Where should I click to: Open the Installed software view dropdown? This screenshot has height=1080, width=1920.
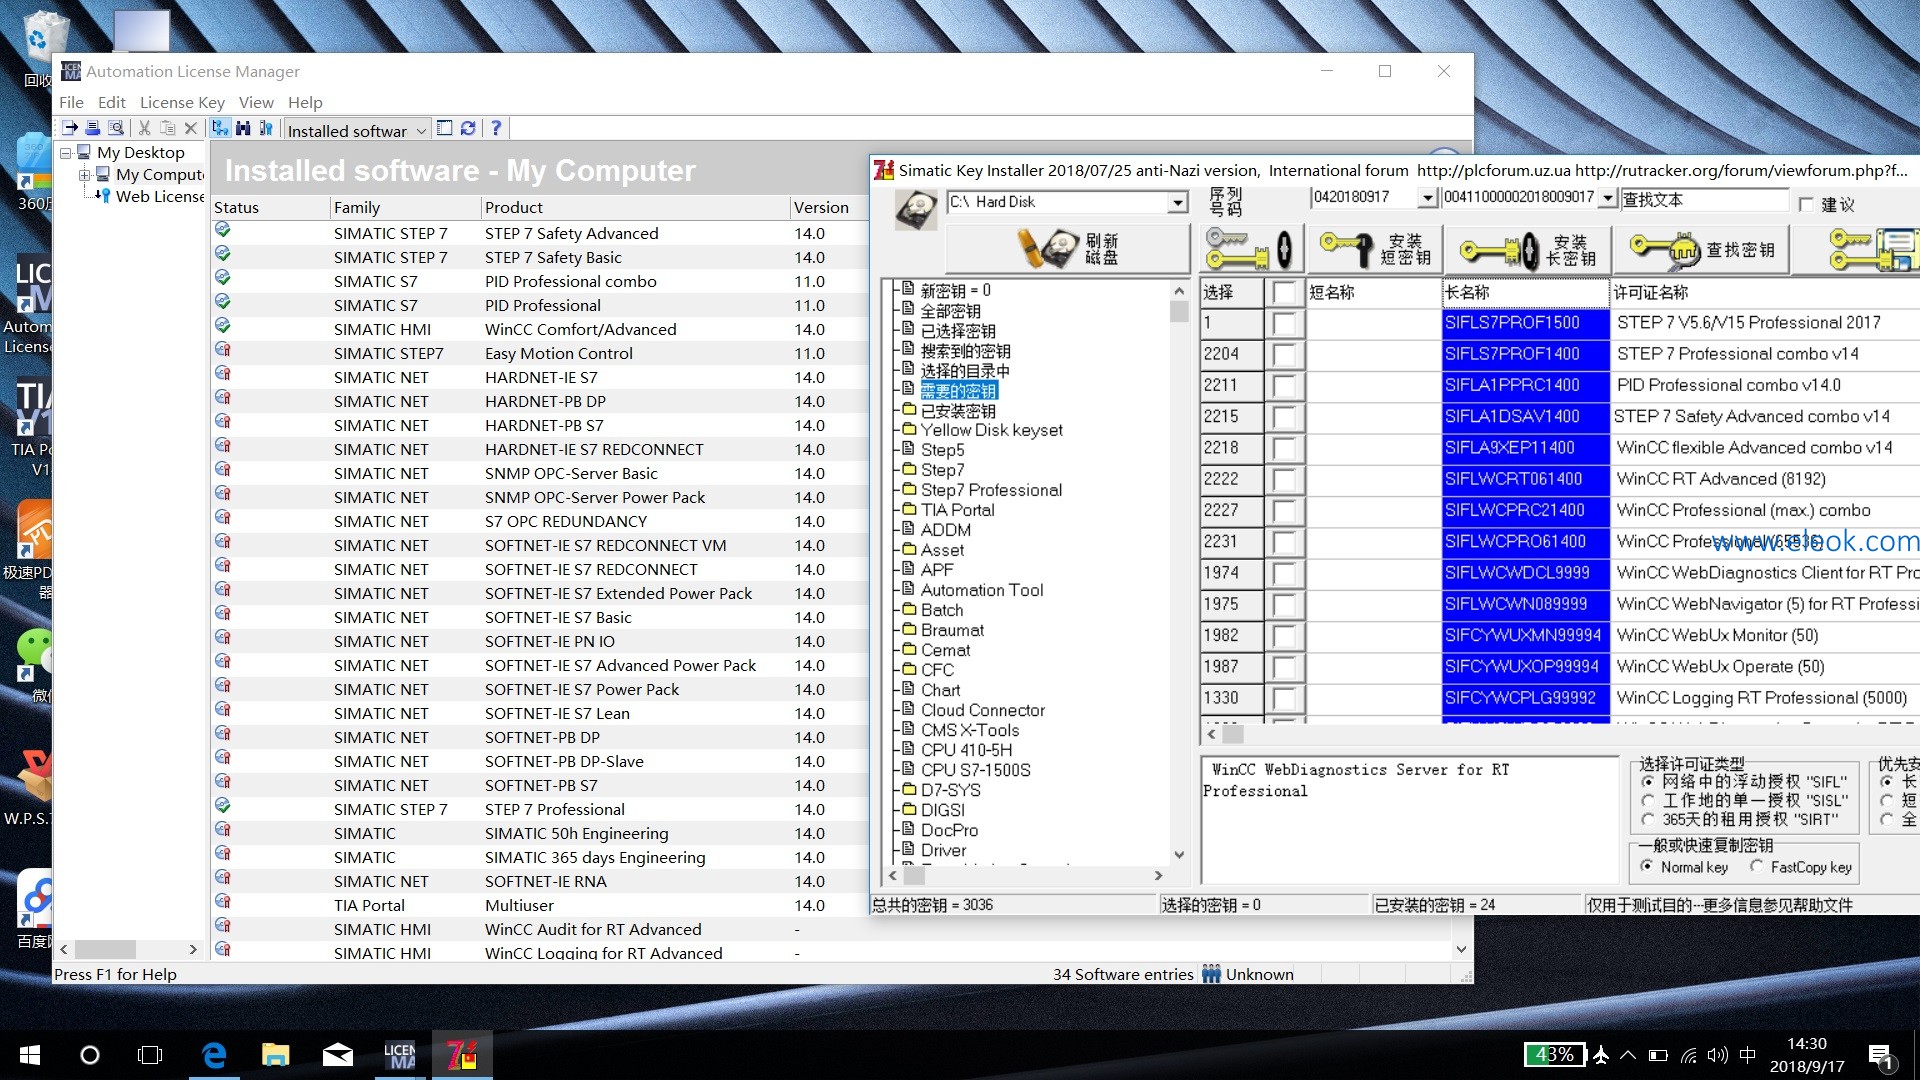pos(421,130)
